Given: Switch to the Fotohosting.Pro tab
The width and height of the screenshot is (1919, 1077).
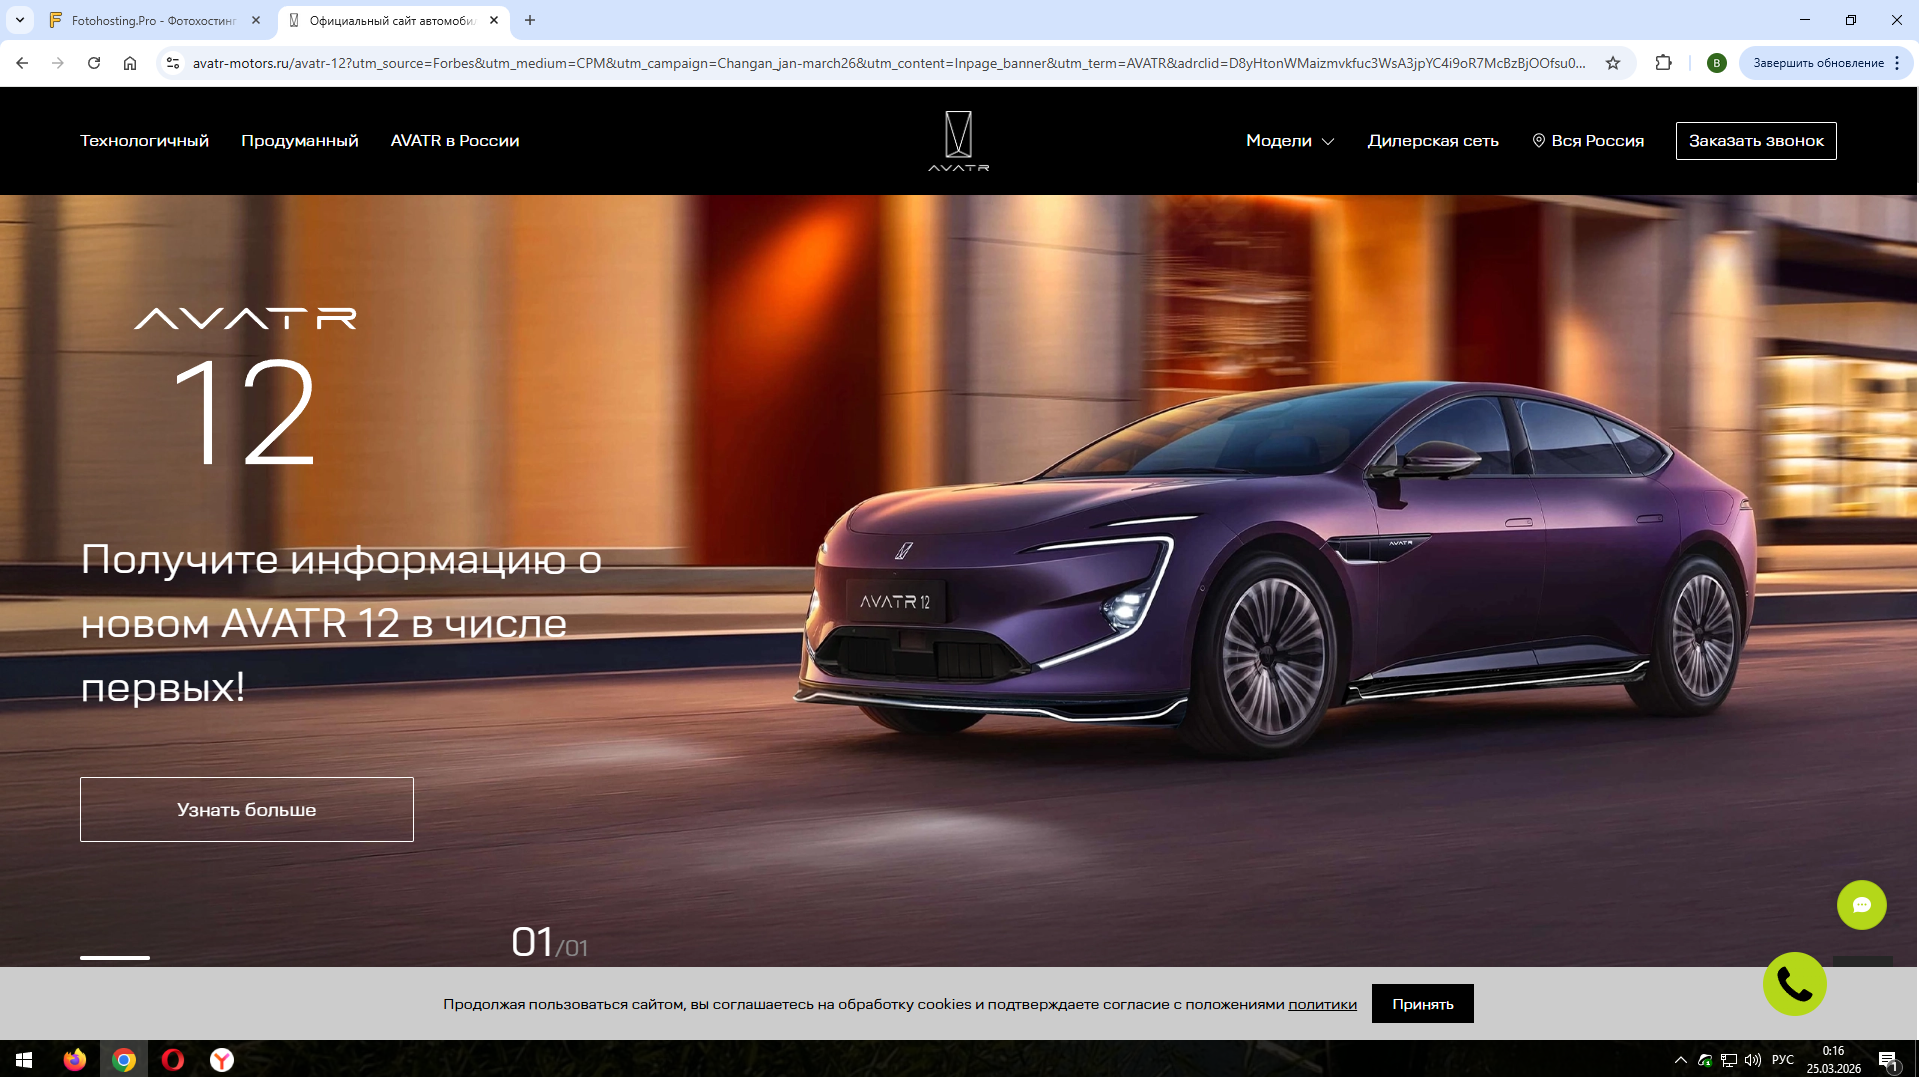Looking at the screenshot, I should coord(155,20).
